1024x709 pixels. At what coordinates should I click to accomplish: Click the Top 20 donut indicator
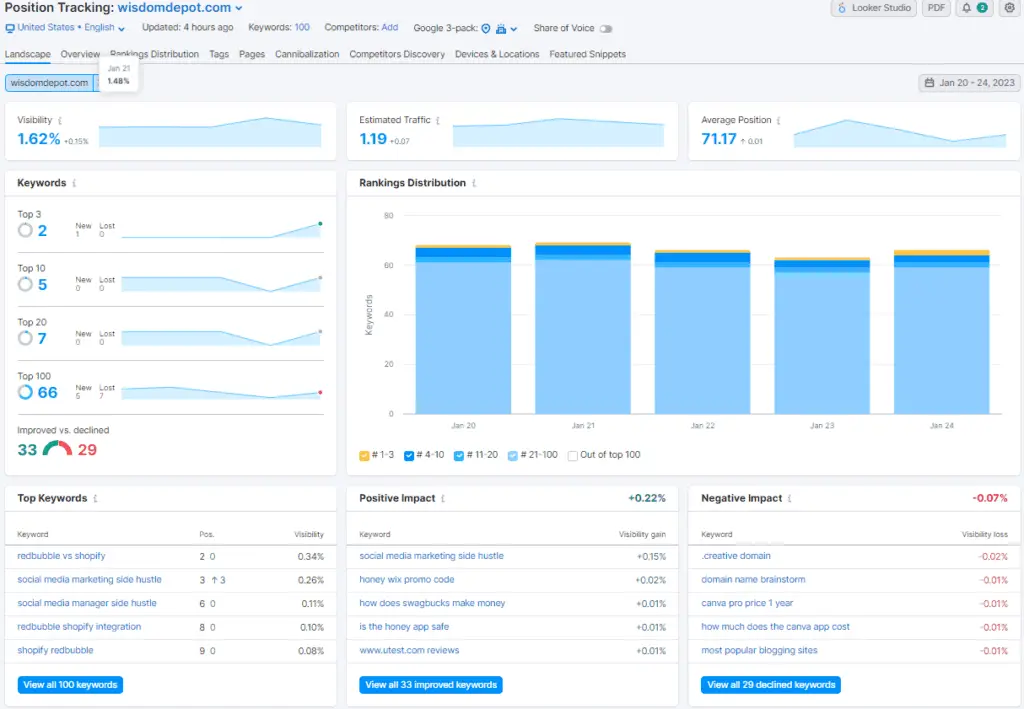point(25,338)
